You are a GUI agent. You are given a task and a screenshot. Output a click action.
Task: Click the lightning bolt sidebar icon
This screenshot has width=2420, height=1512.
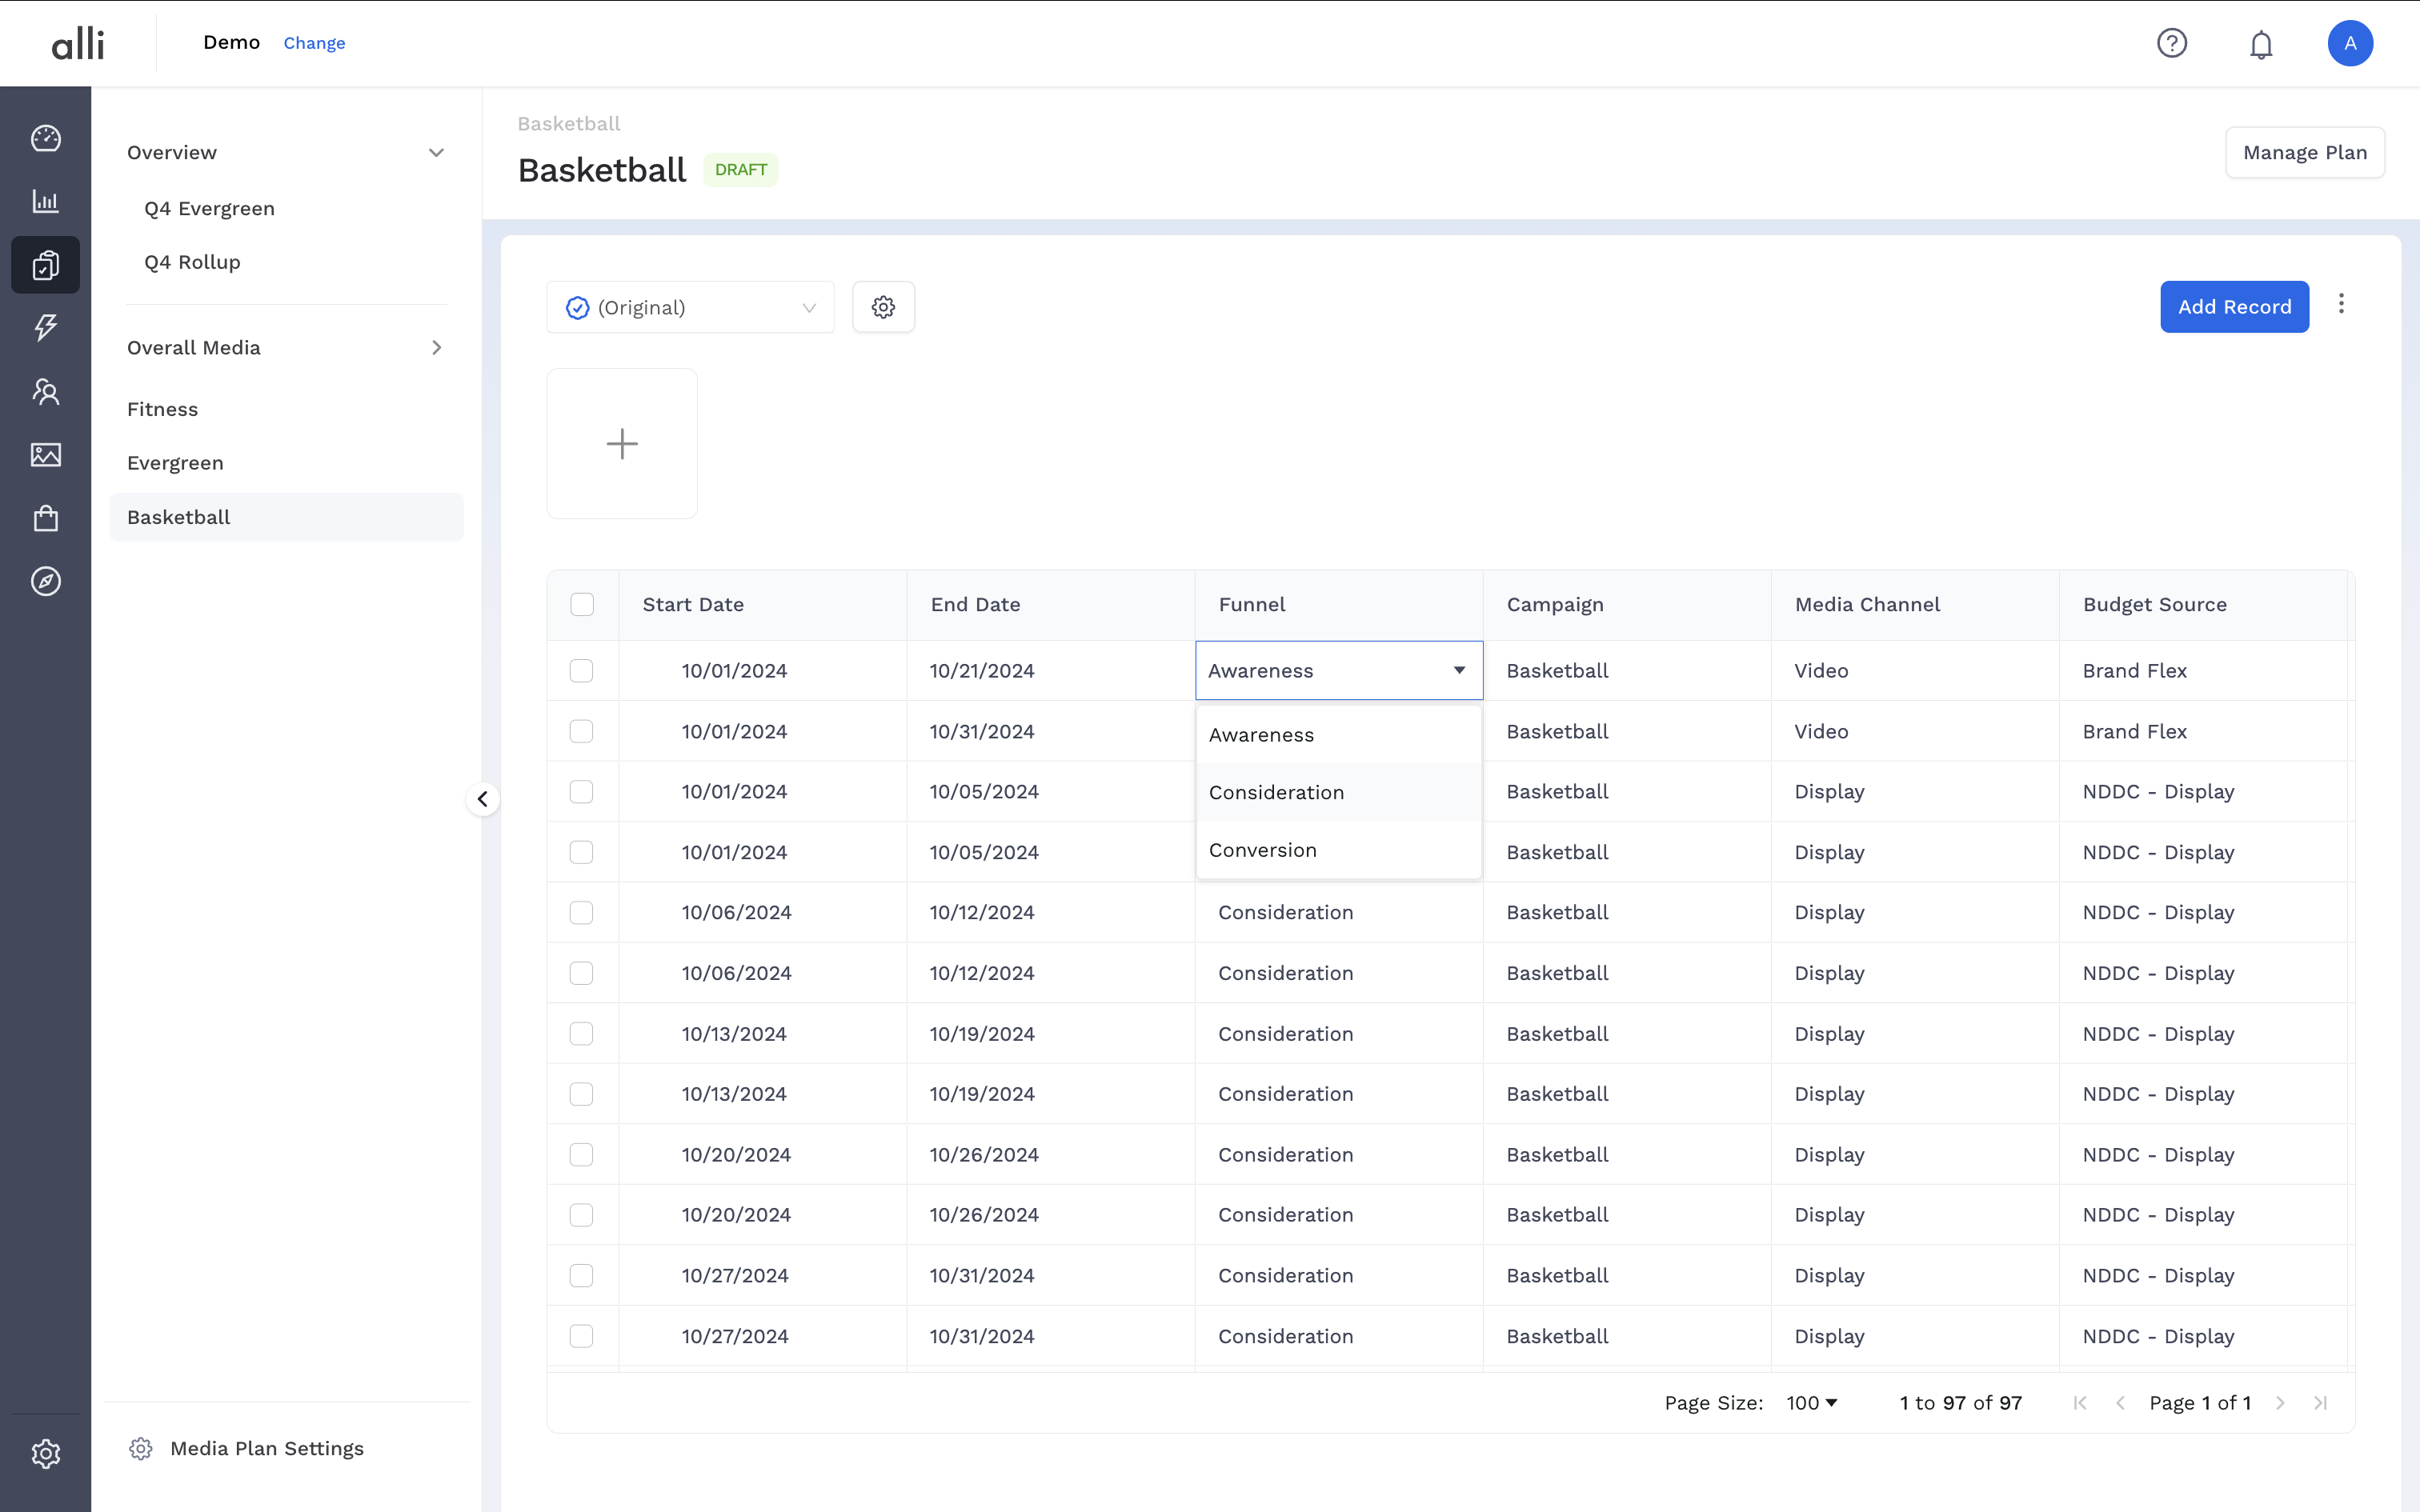[x=46, y=327]
